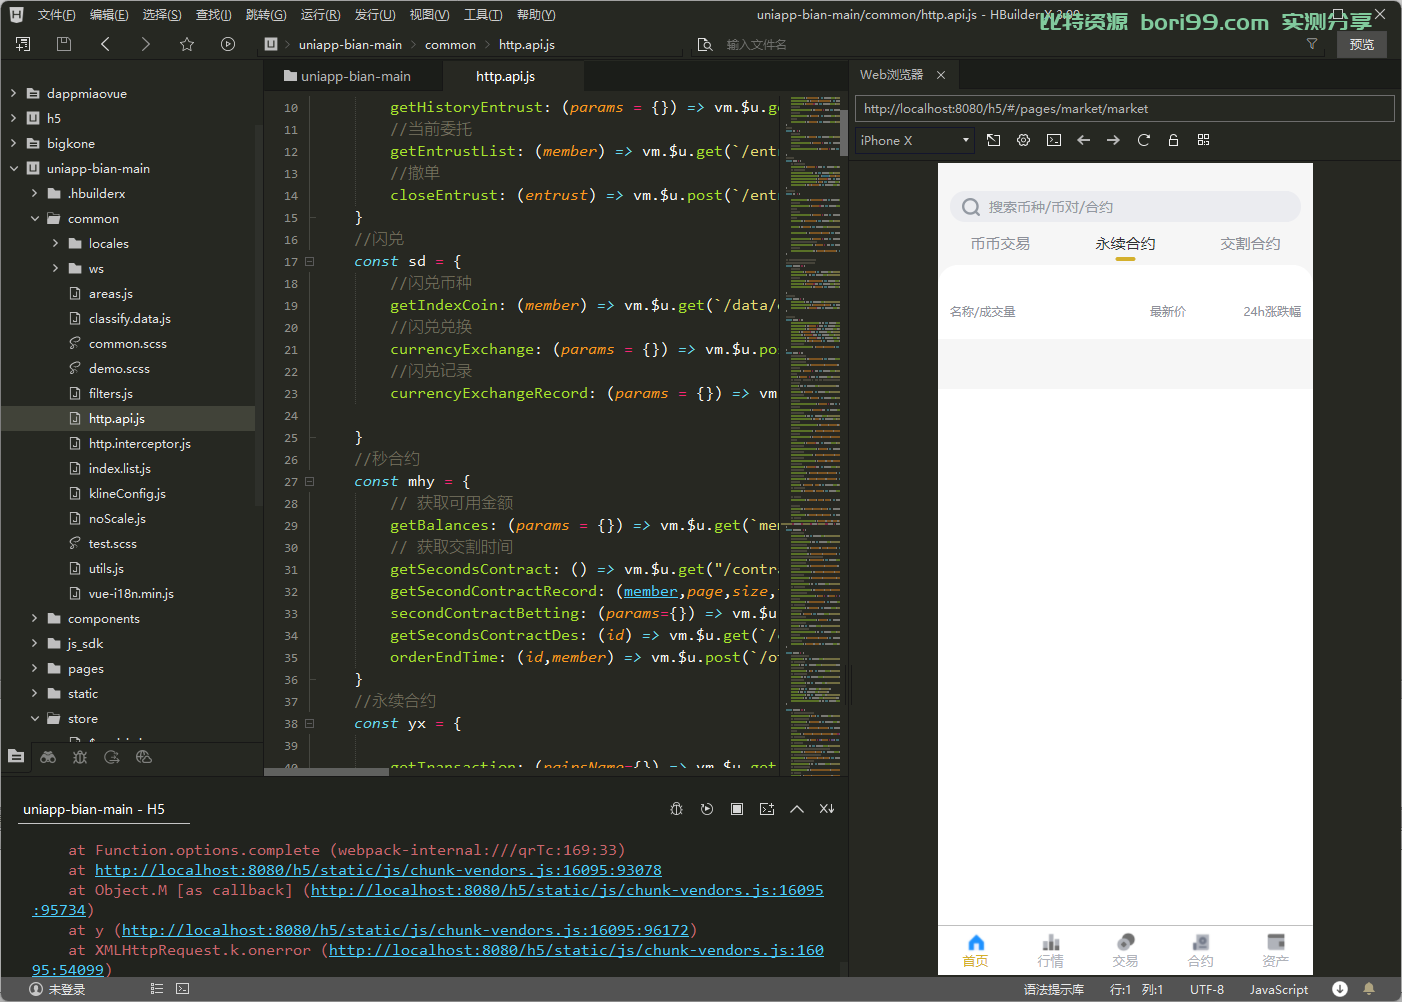Click the web browser back arrow
Viewport: 1402px width, 1002px height.
tap(1083, 140)
